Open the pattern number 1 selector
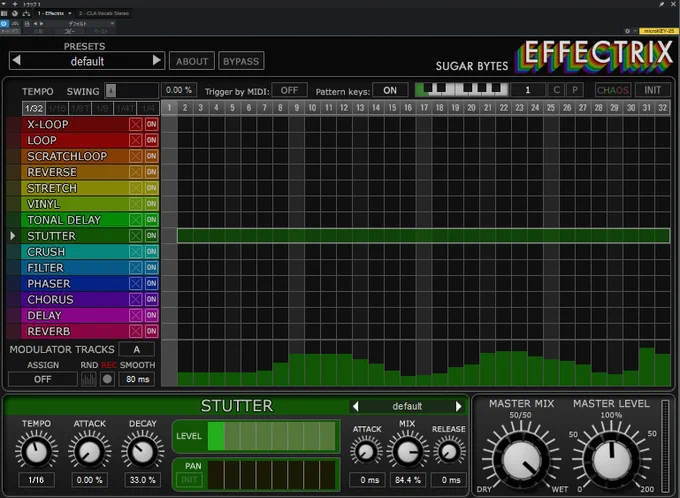 527,90
